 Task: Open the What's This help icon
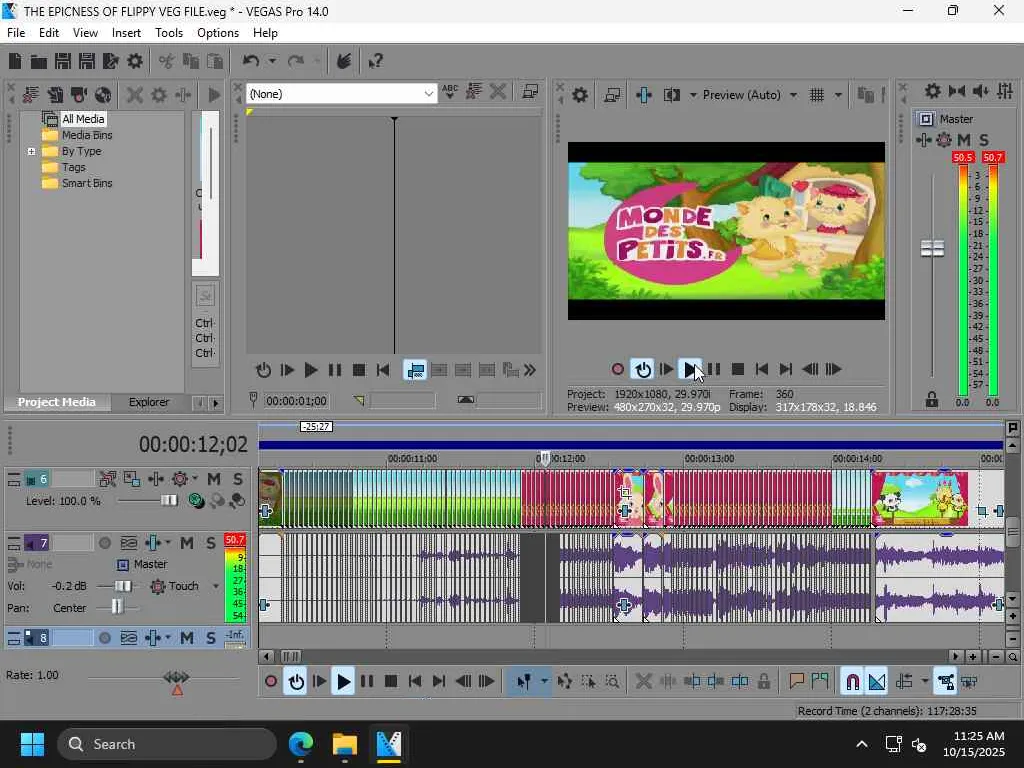[376, 61]
